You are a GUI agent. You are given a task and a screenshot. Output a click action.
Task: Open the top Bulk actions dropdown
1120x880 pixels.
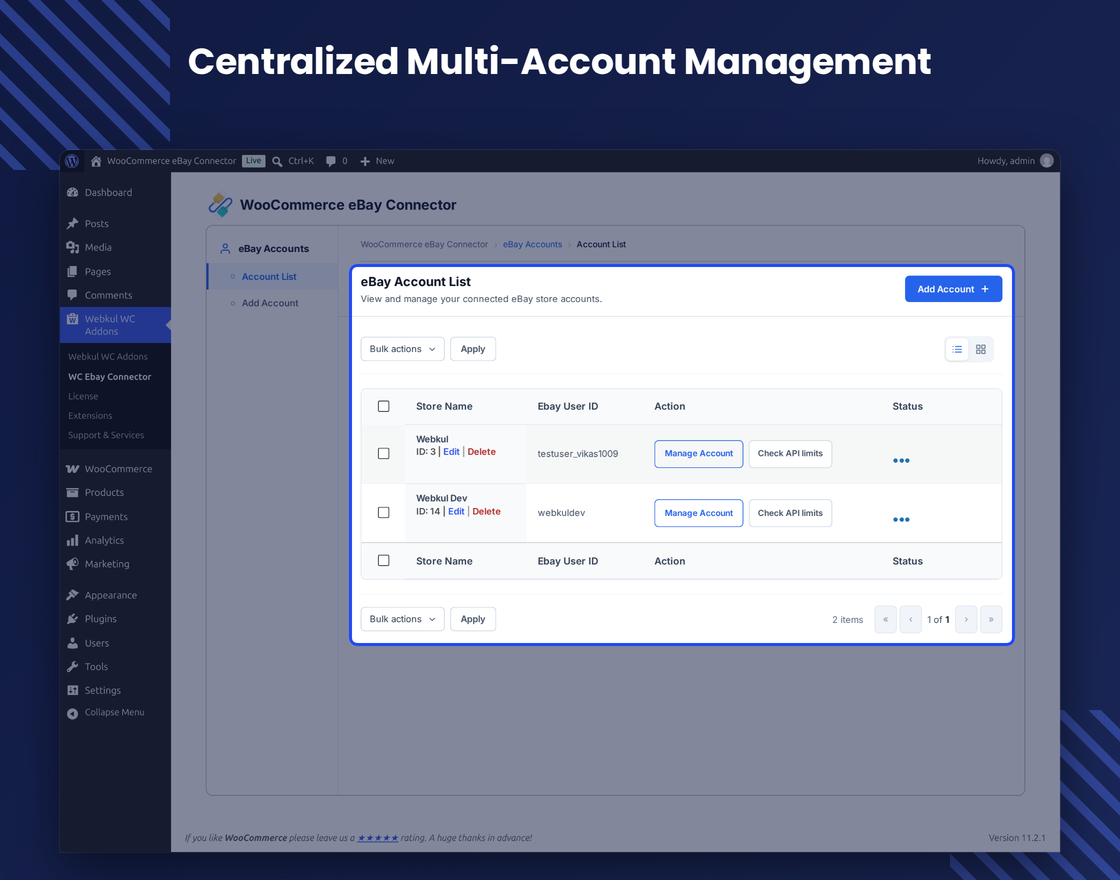coord(402,349)
